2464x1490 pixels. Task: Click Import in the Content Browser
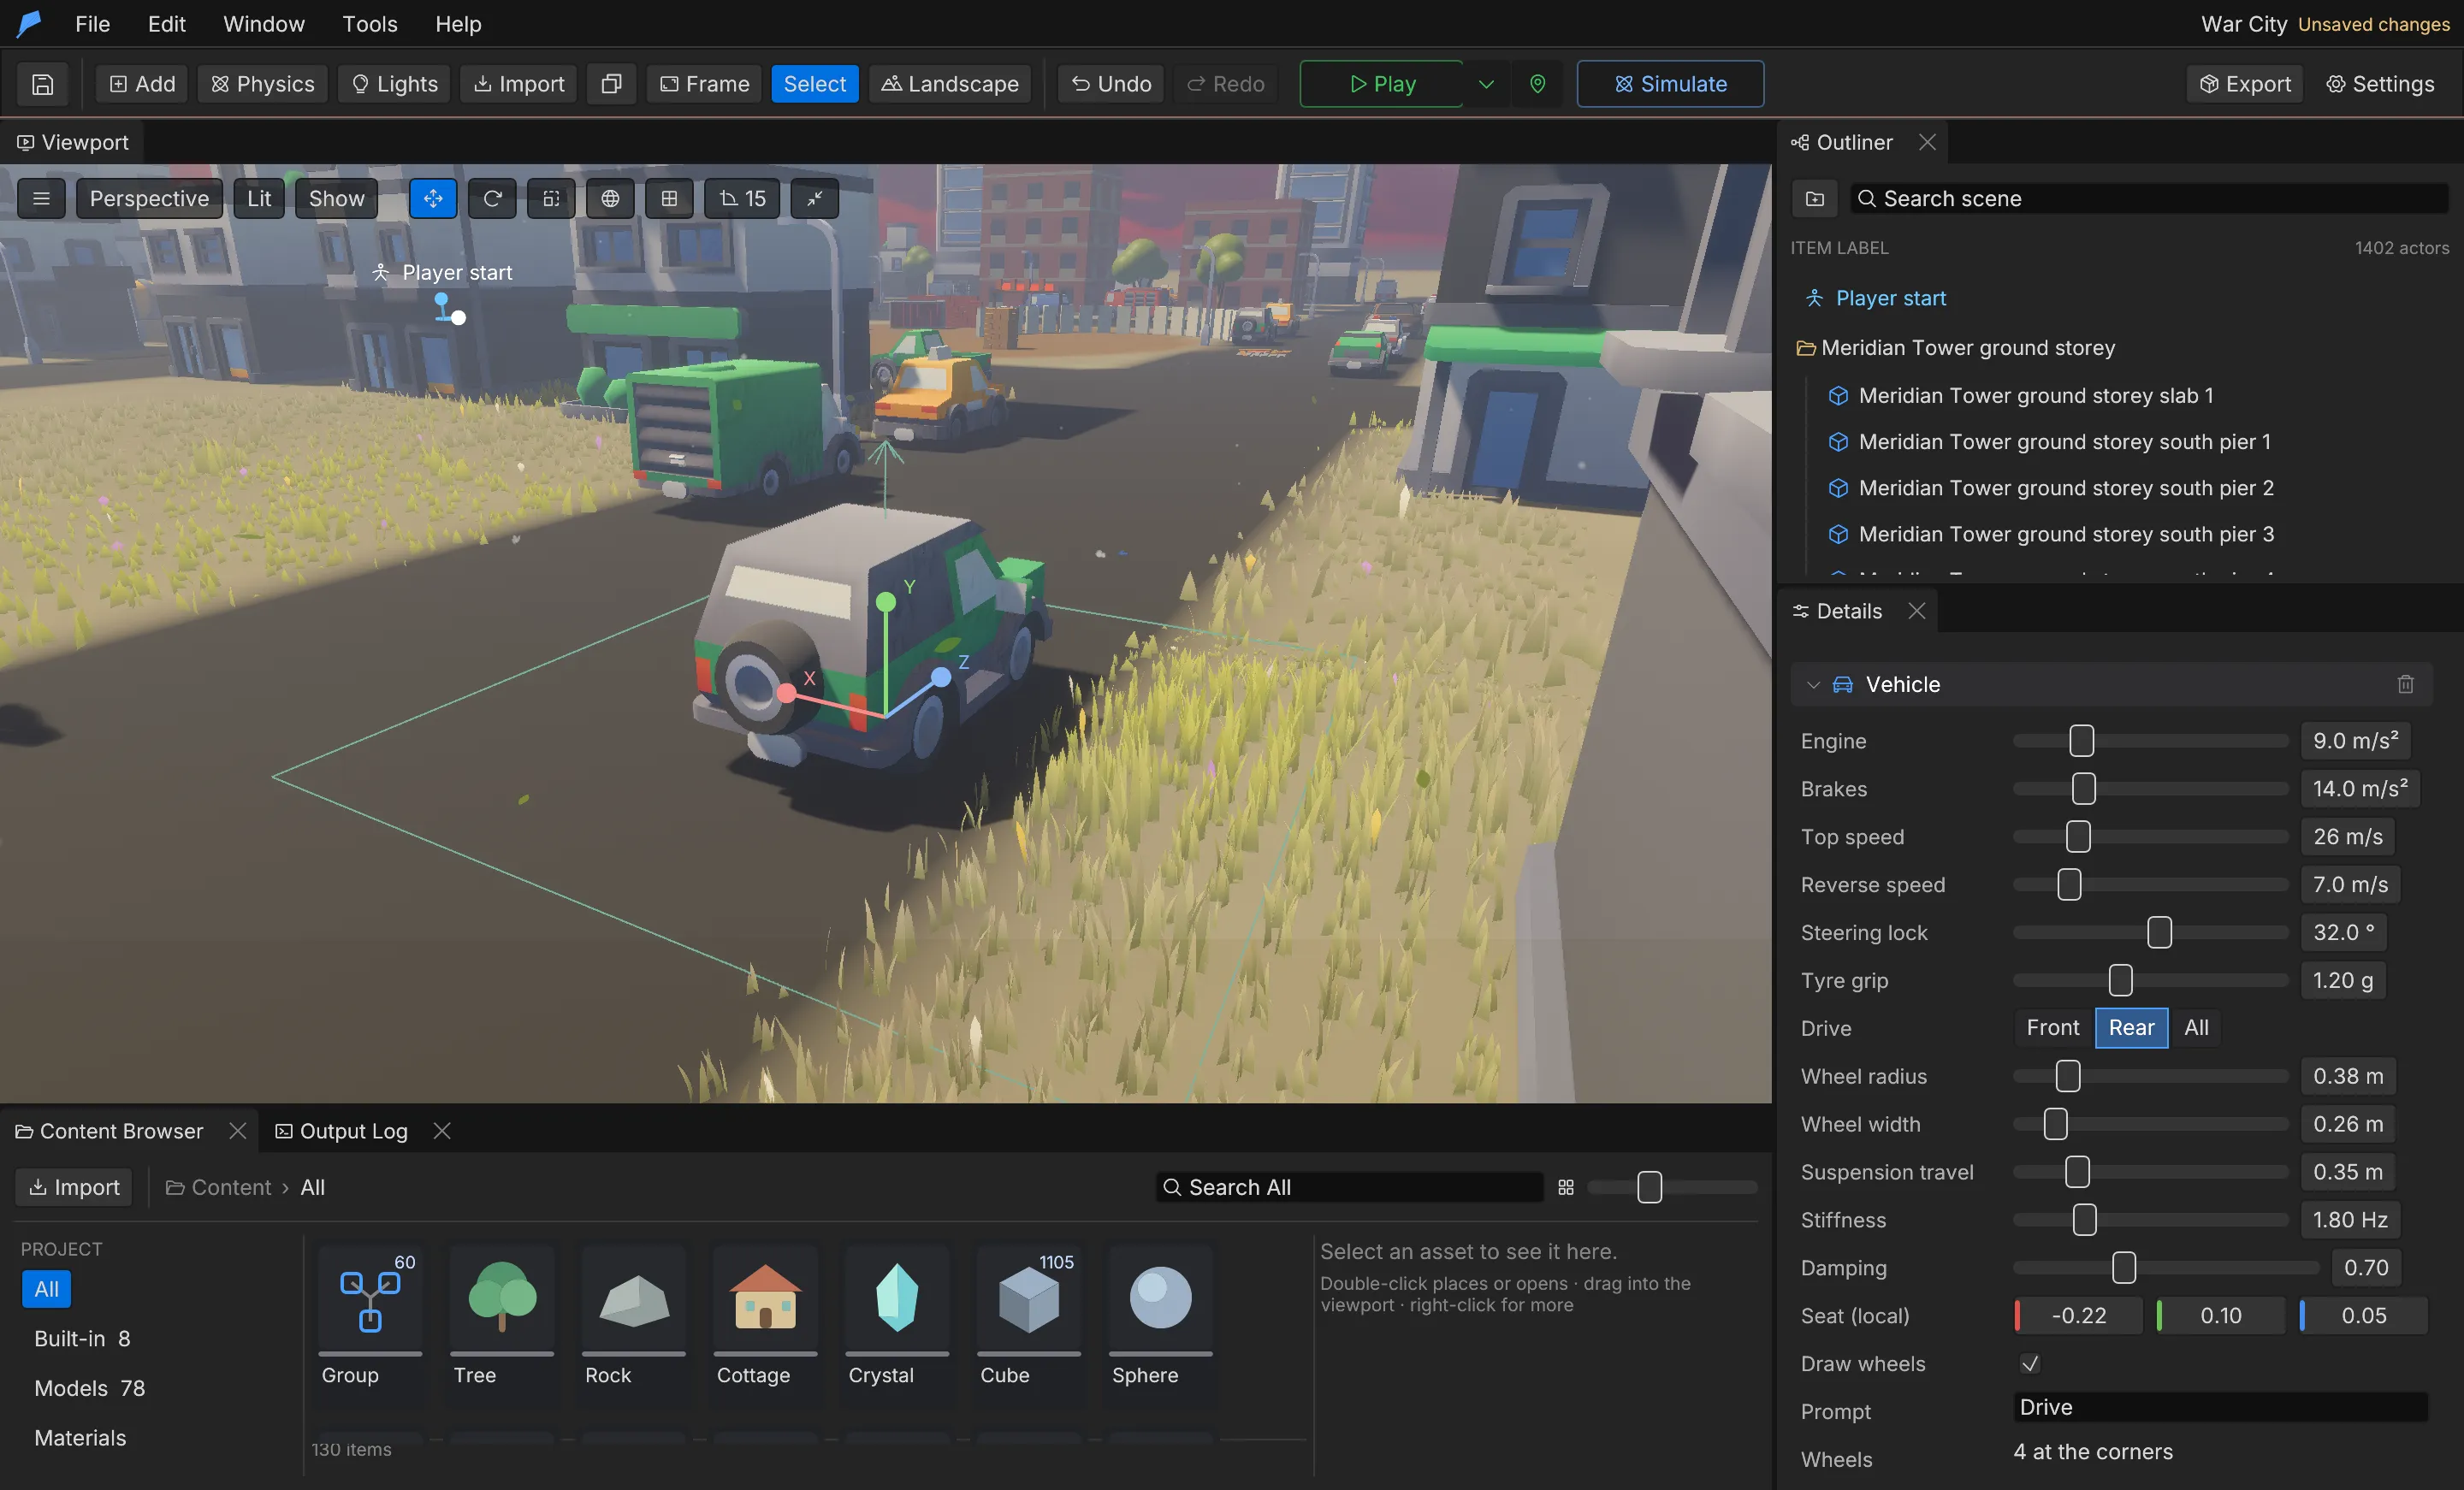point(74,1187)
